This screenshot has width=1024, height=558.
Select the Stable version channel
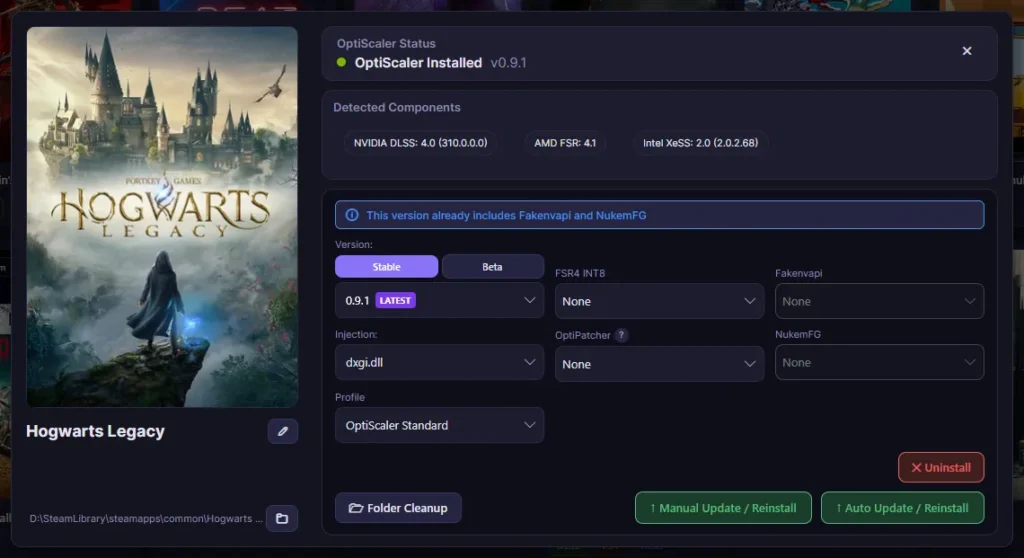387,267
